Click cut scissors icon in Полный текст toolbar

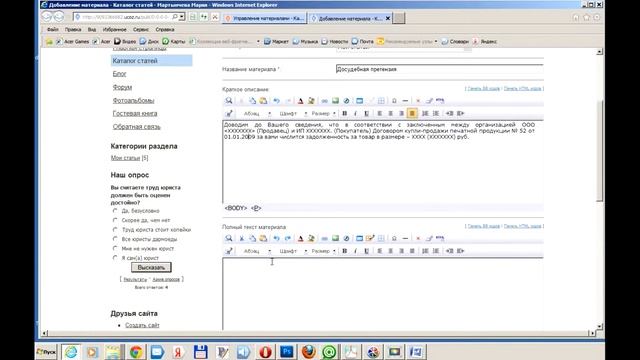(241, 238)
